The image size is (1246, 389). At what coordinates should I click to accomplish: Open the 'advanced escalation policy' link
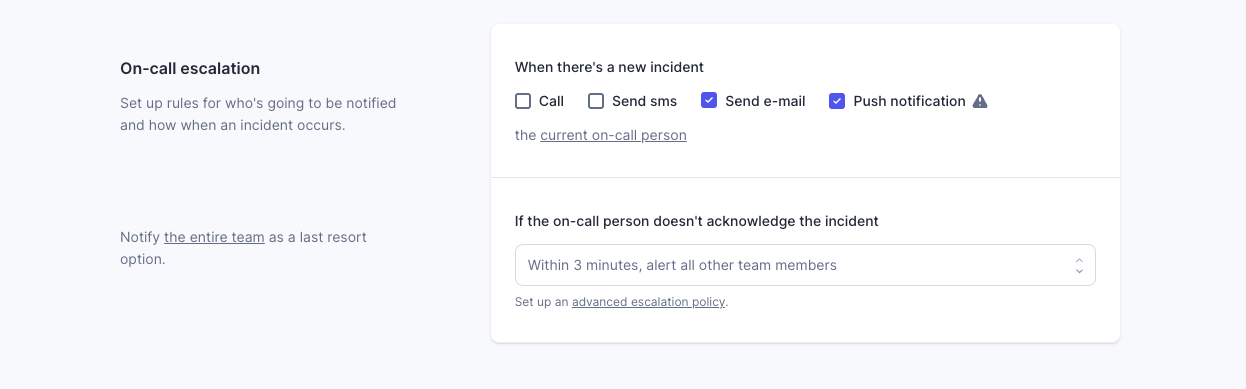[x=649, y=301]
